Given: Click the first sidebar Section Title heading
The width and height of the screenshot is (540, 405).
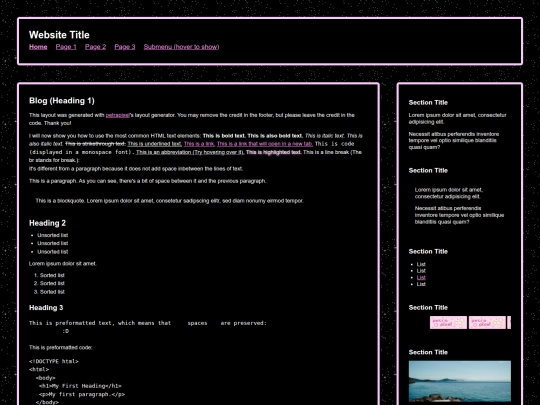Looking at the screenshot, I should [x=428, y=103].
